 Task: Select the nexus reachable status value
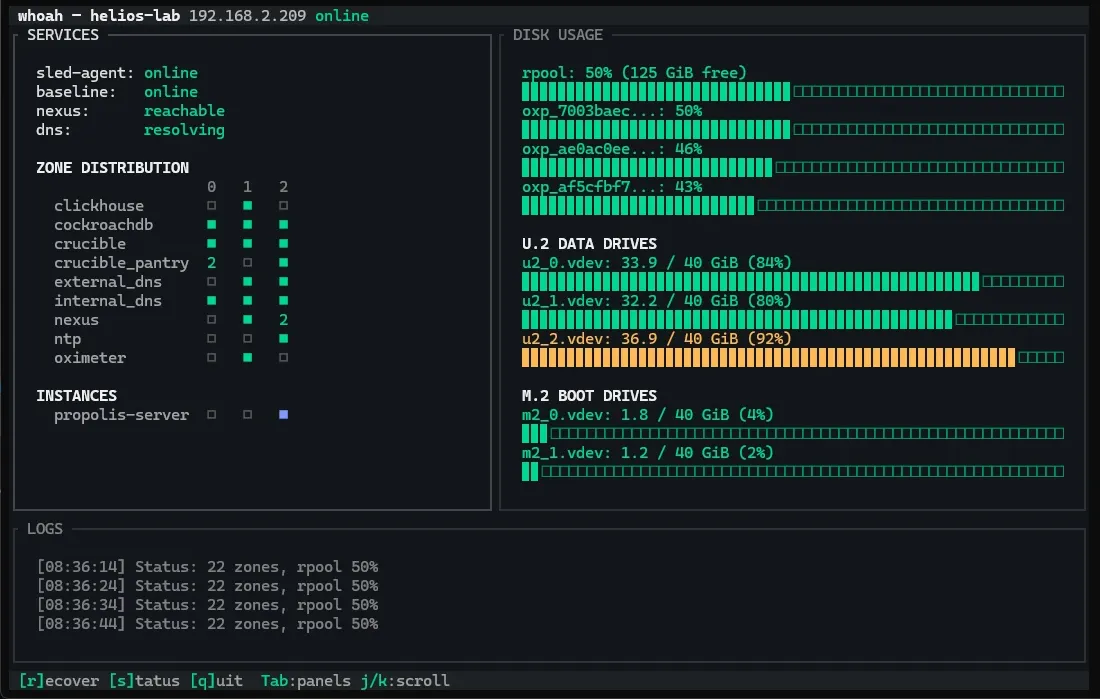tap(184, 111)
